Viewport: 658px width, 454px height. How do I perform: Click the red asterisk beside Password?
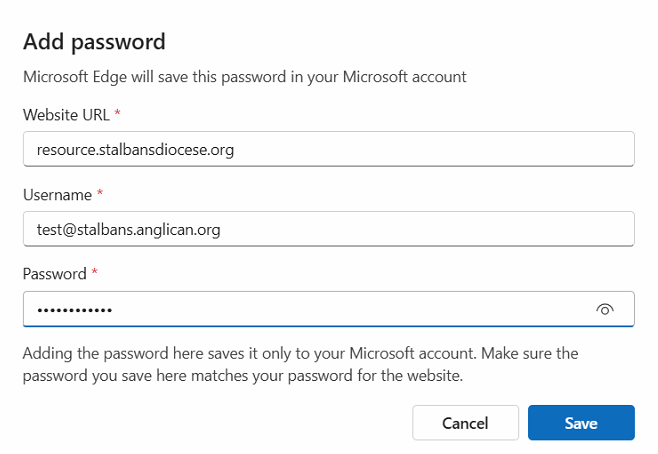[94, 271]
